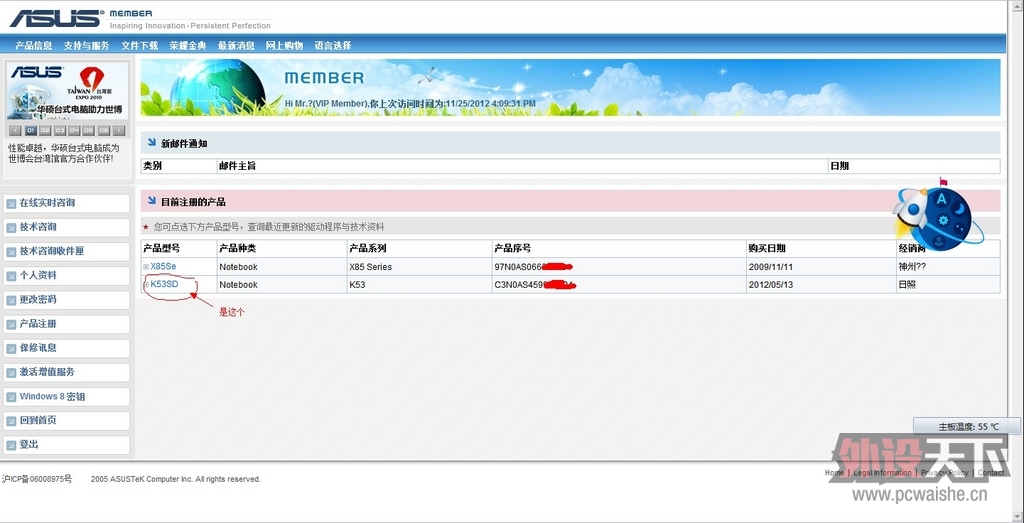Jump to carousel slide 02
The width and height of the screenshot is (1024, 523).
[45, 131]
